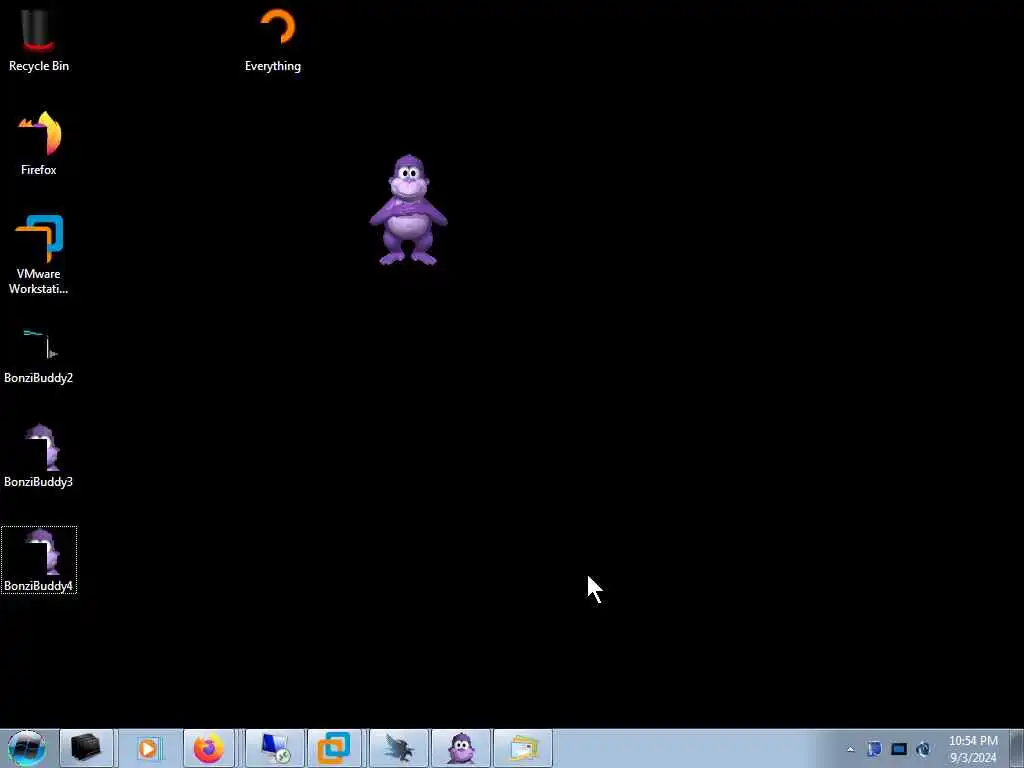This screenshot has height=768, width=1024.
Task: Click the blue flag tray icon
Action: pyautogui.click(x=874, y=749)
